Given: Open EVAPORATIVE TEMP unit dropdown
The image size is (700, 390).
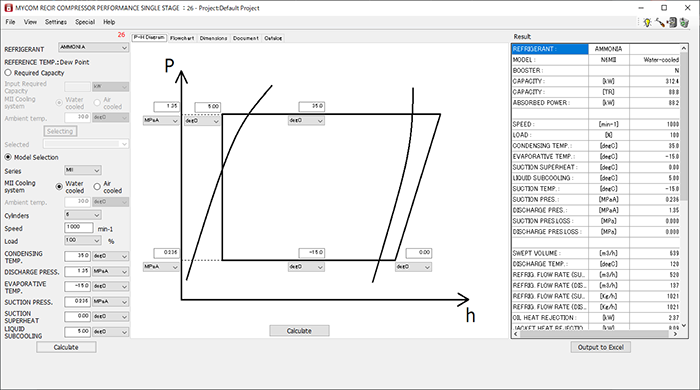Looking at the screenshot, I should pos(110,286).
